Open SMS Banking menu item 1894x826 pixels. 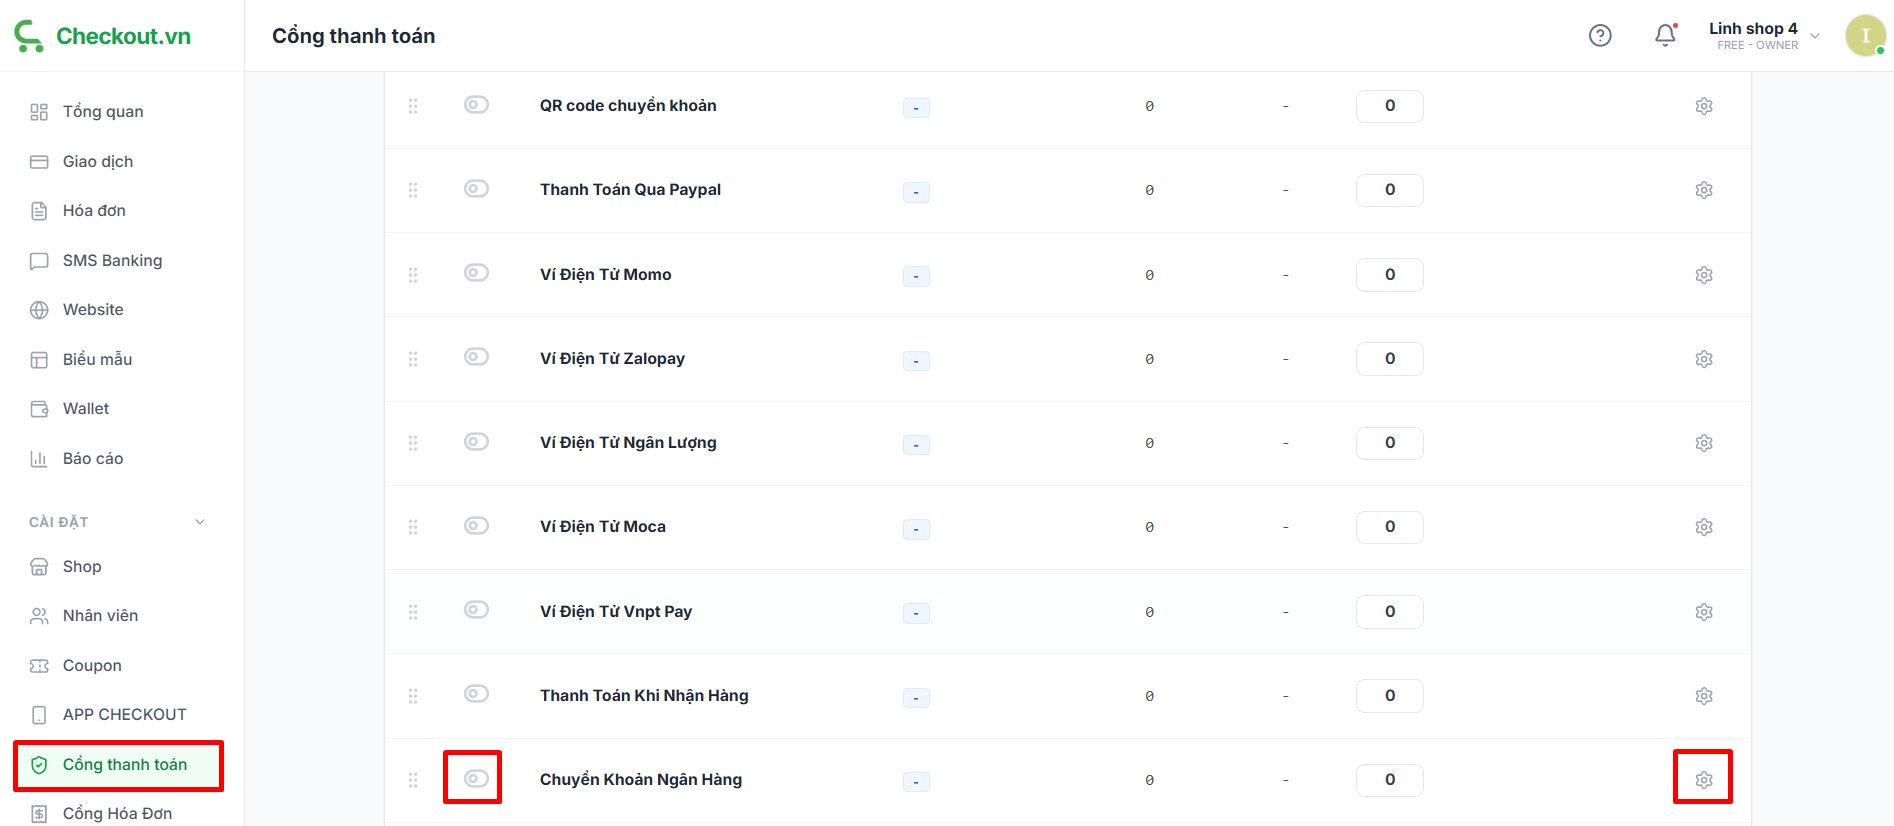(112, 261)
